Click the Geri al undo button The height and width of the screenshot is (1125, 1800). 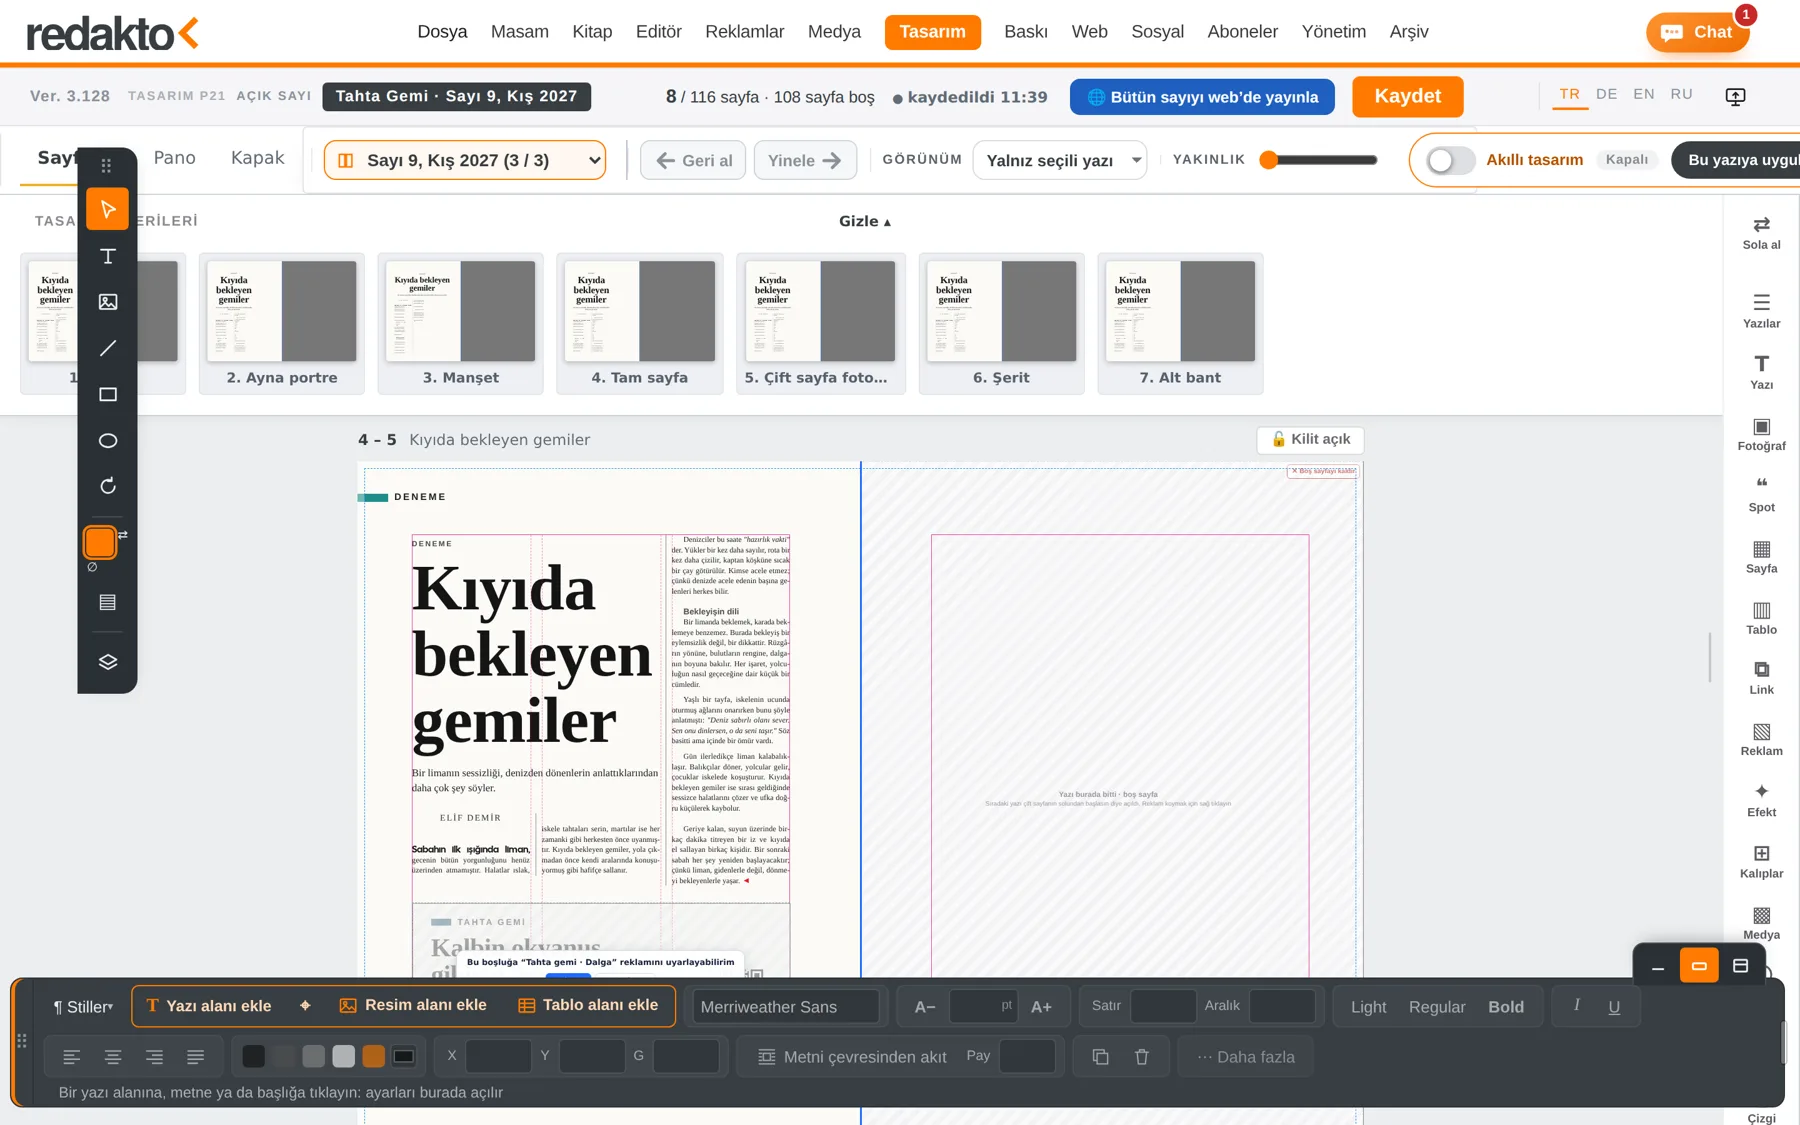click(x=693, y=160)
